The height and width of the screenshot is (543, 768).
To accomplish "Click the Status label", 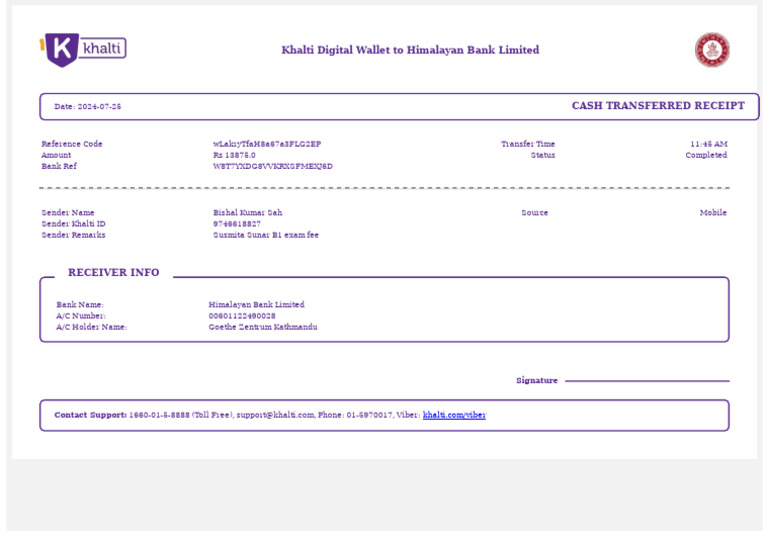I will click(543, 155).
